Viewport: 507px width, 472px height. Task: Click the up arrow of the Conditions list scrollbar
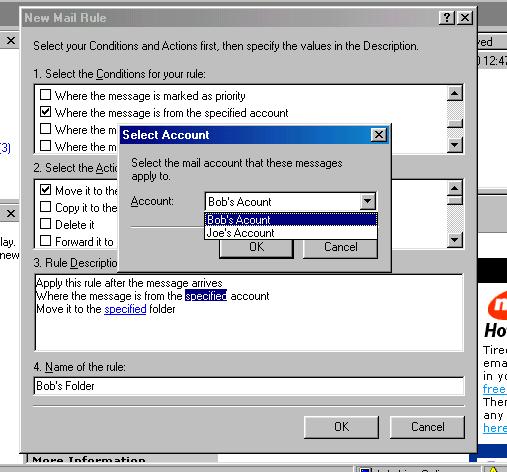(x=455, y=93)
